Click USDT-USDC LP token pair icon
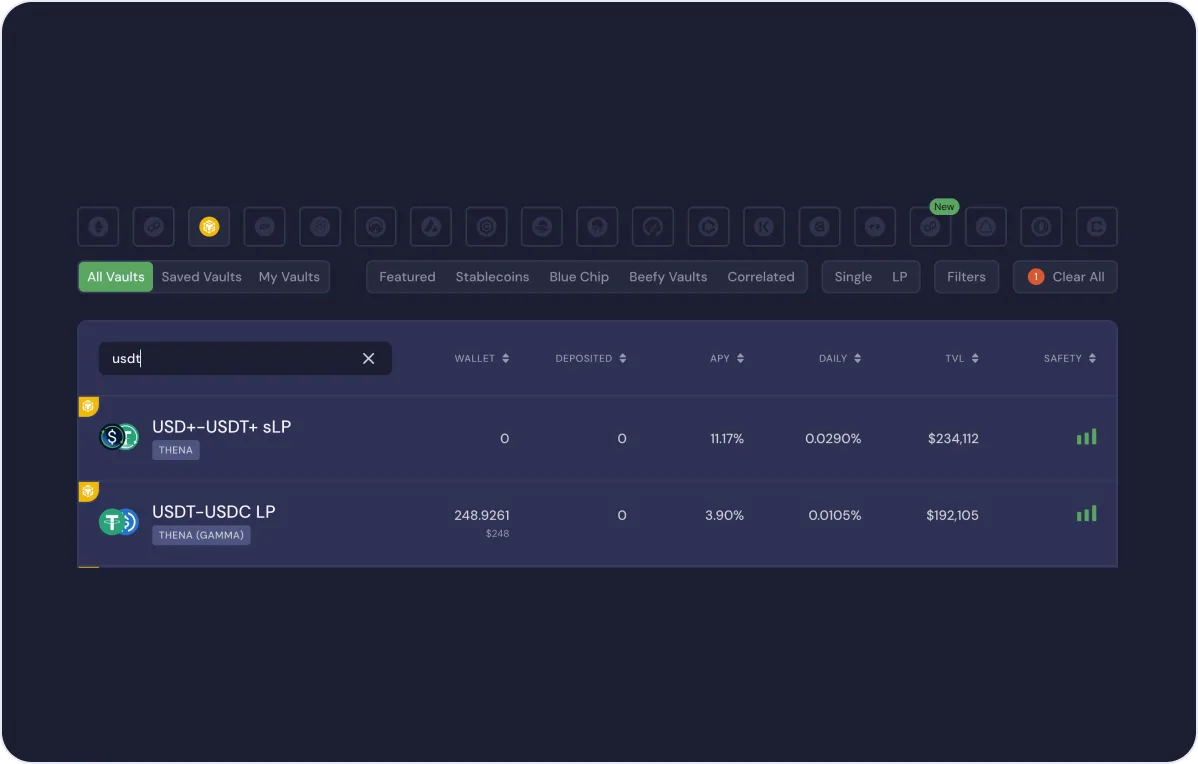Screen dimensions: 1198x764 point(119,522)
